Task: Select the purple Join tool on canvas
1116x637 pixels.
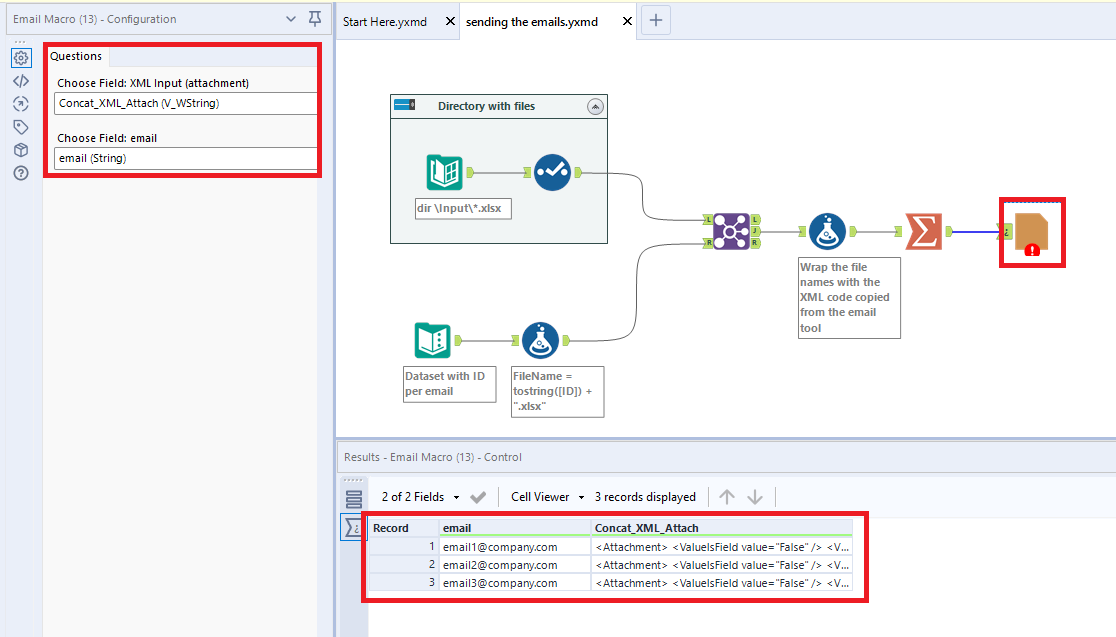Action: [732, 230]
